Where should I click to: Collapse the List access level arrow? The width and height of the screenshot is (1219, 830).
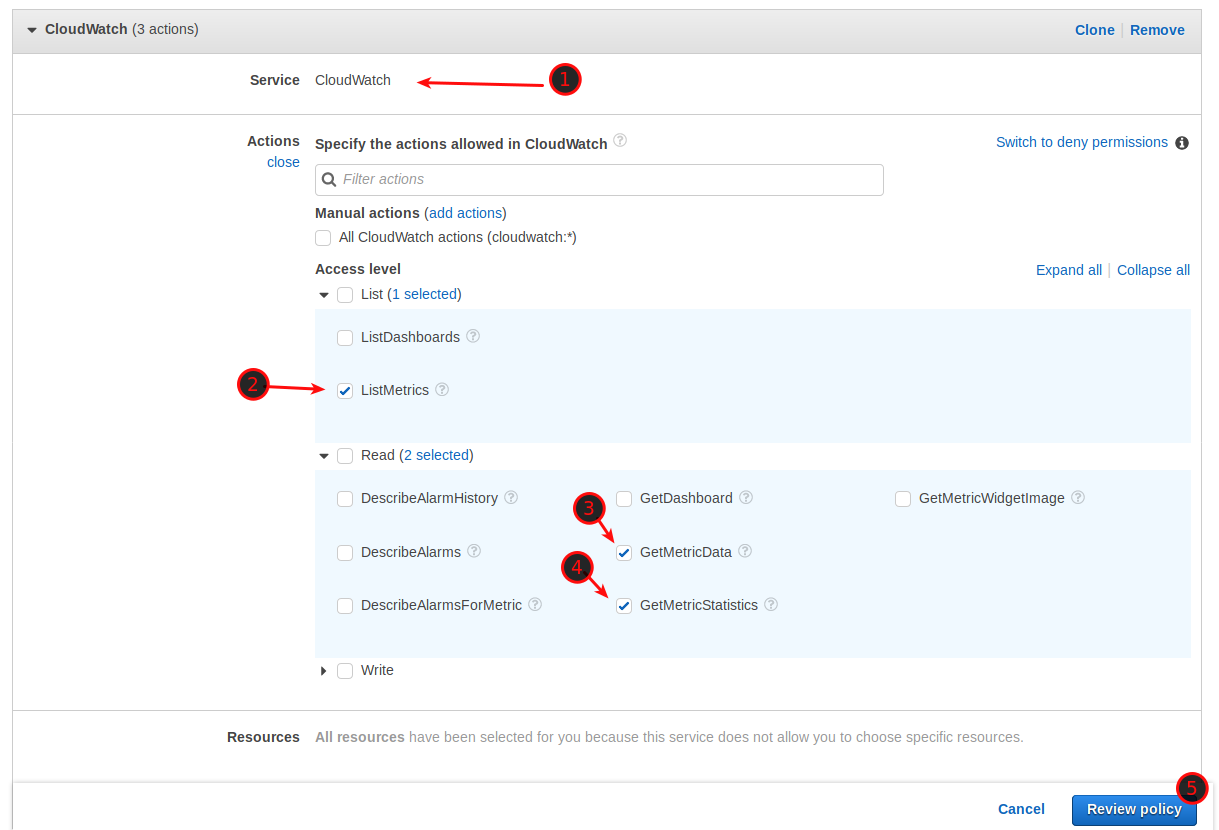(x=324, y=295)
